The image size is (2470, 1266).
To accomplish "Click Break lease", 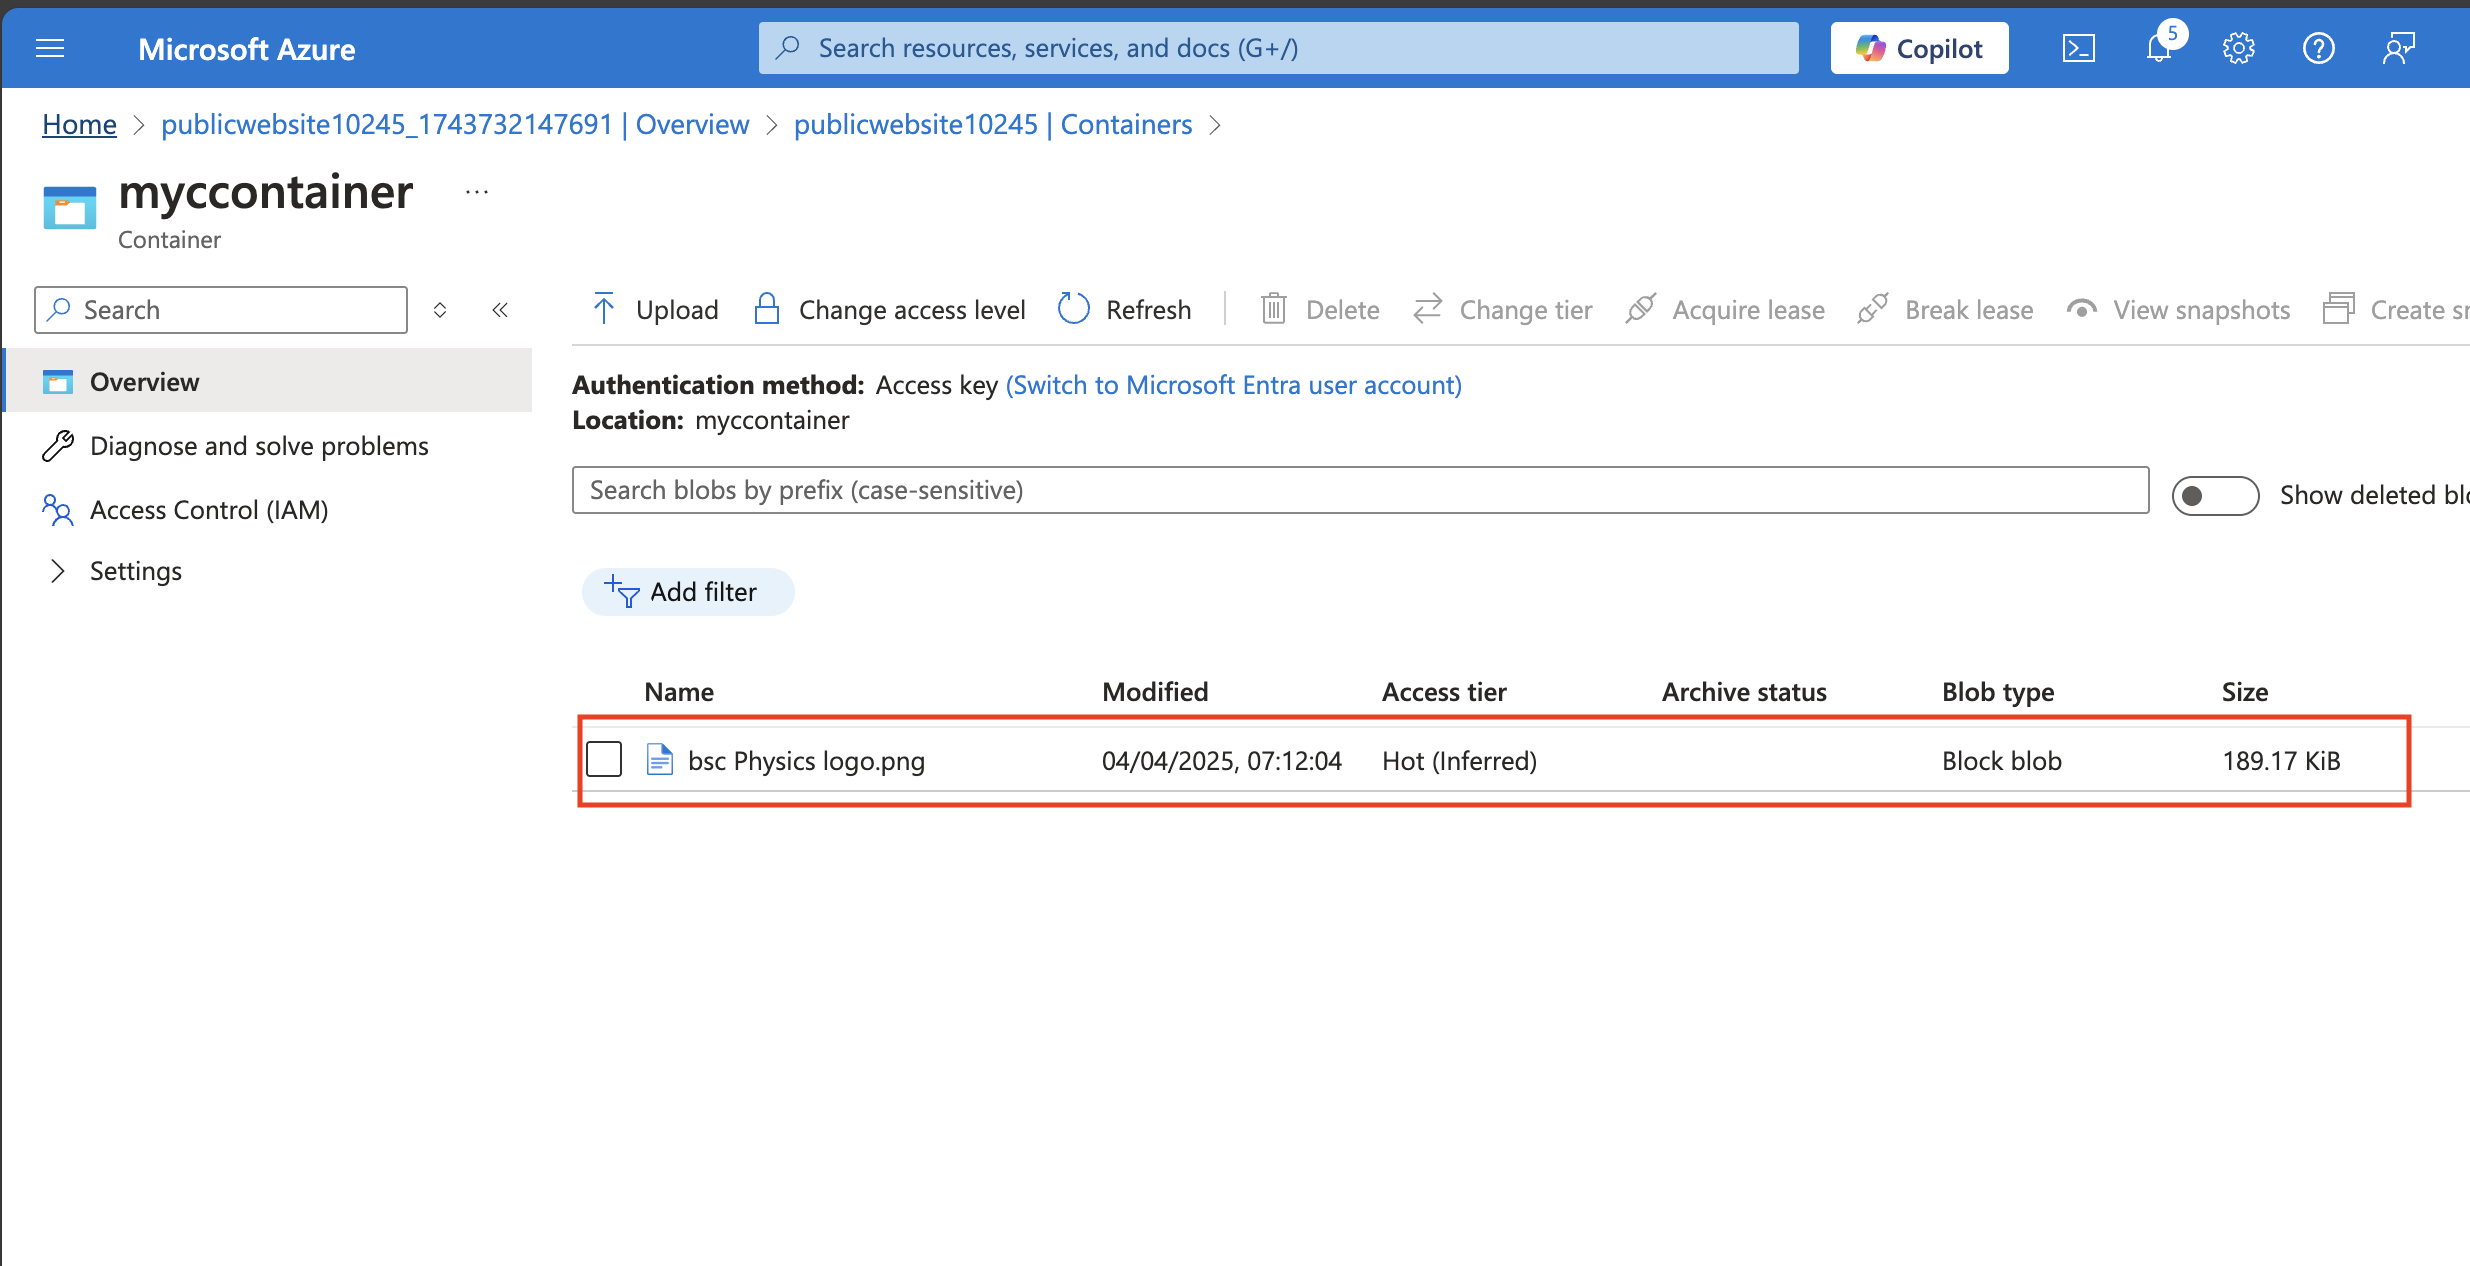I will click(x=1945, y=310).
